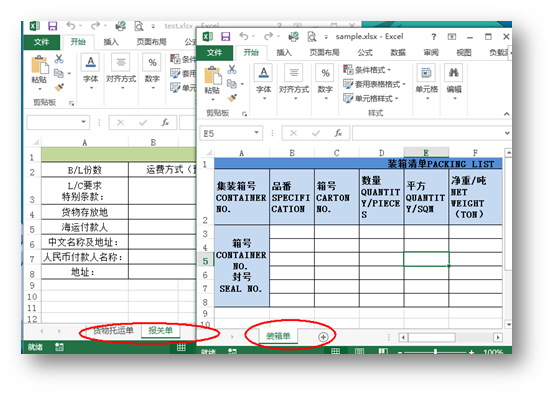Viewport: 554px width, 396px height.
Task: Select 货物托运单 sheet tab in test.xlsx
Action: pyautogui.click(x=113, y=331)
